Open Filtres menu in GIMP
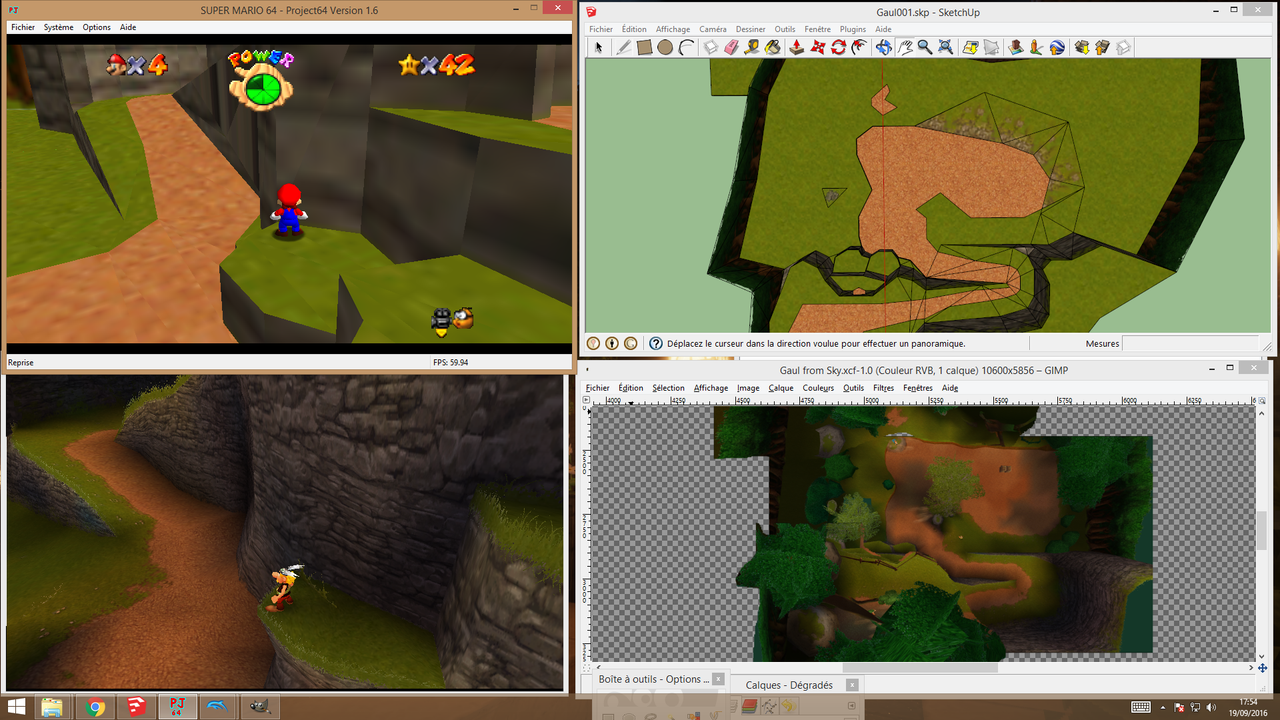This screenshot has height=720, width=1280. (x=884, y=388)
